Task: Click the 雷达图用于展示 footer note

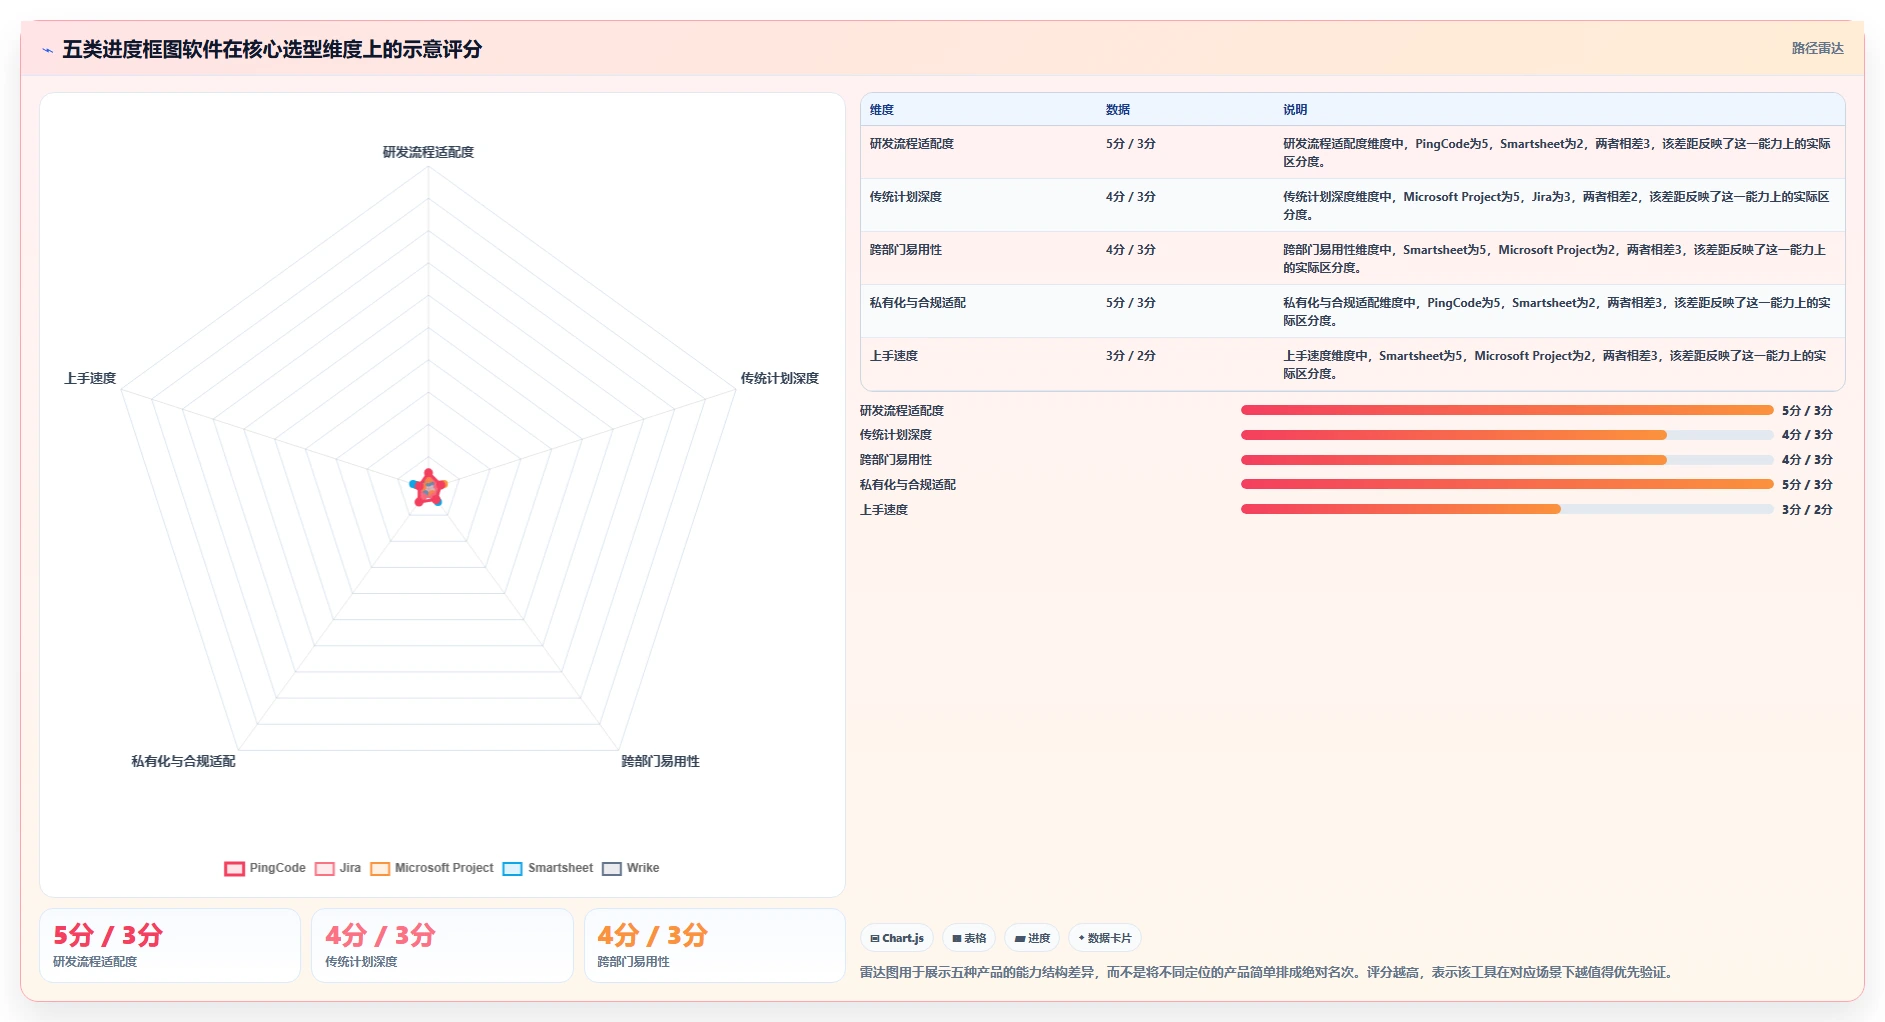Action: tap(1268, 972)
